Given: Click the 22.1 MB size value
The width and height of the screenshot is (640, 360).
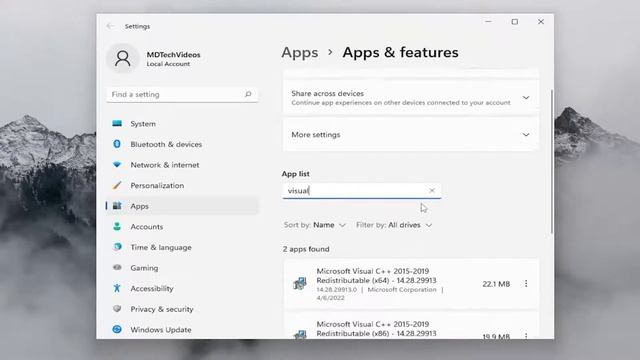Looking at the screenshot, I should coord(496,284).
